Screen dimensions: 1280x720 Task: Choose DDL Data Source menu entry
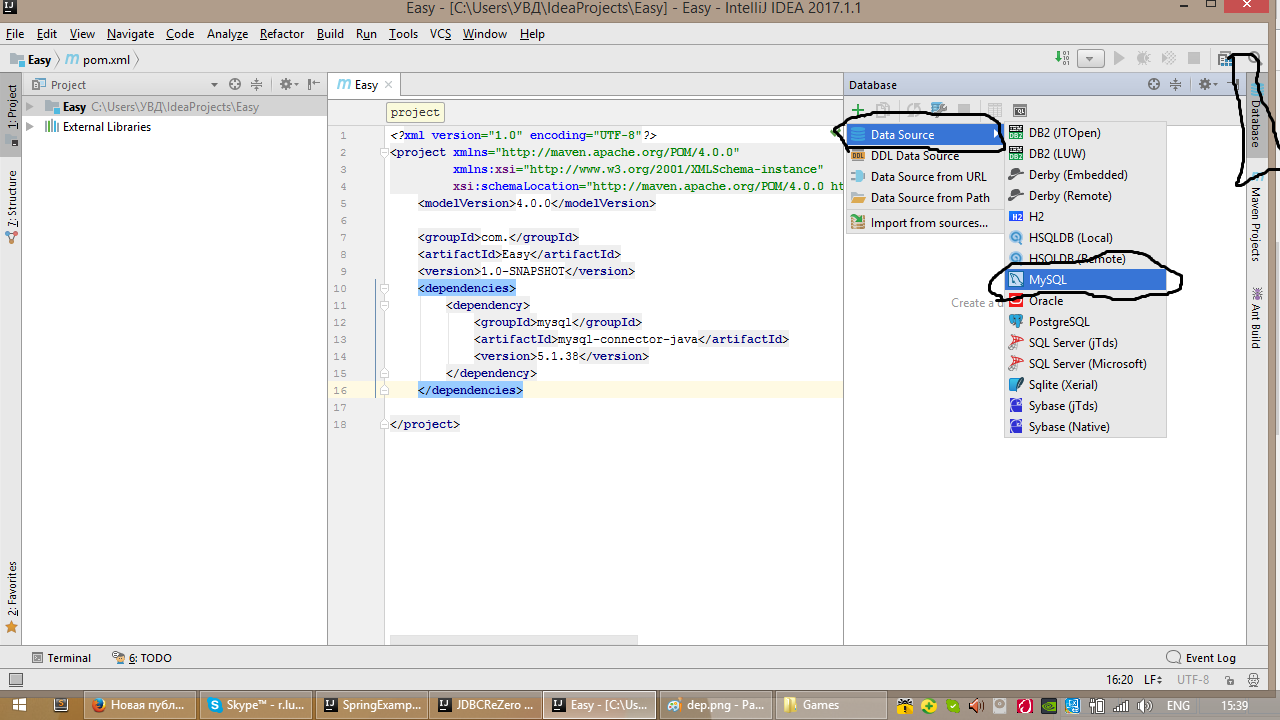point(925,156)
